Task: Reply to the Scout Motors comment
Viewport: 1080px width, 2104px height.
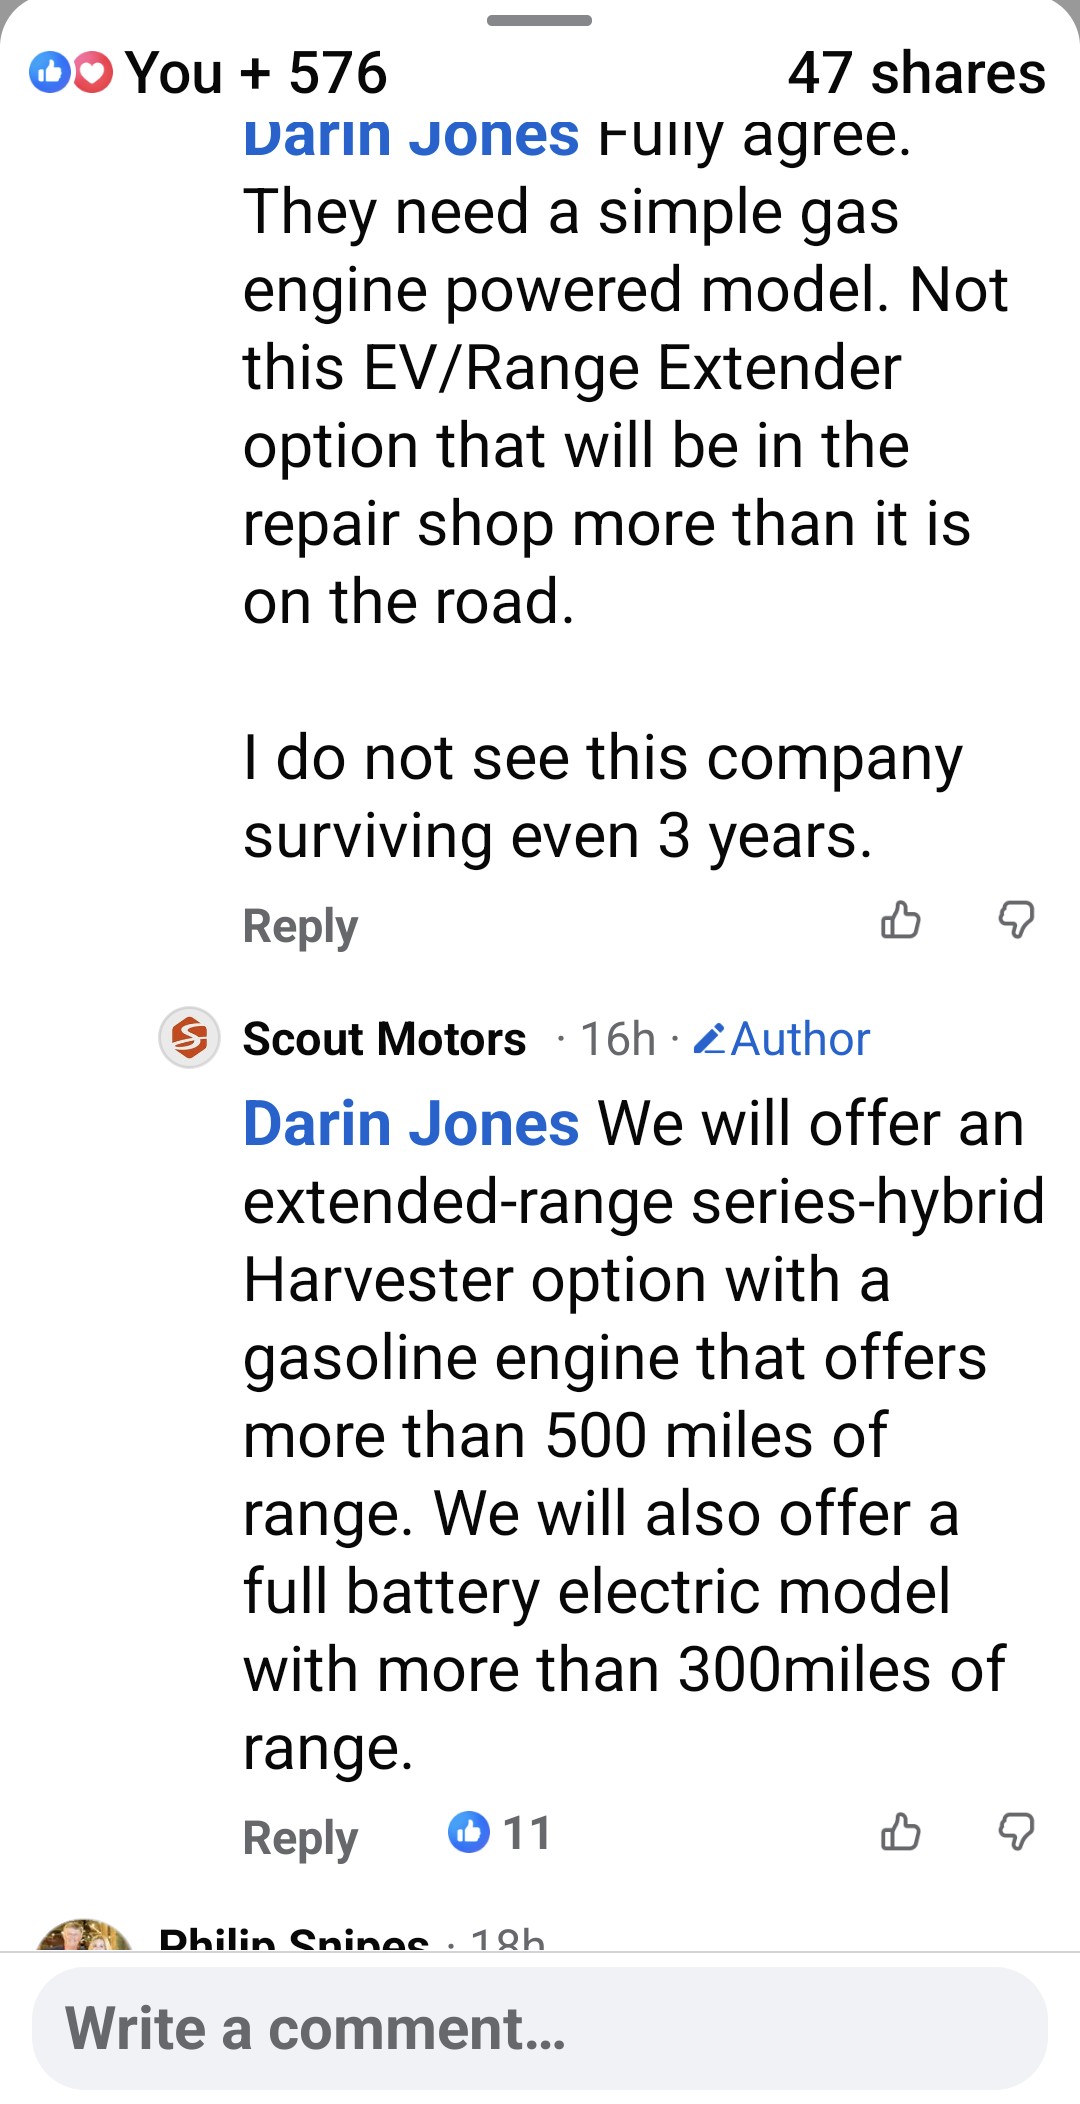Action: [300, 1838]
